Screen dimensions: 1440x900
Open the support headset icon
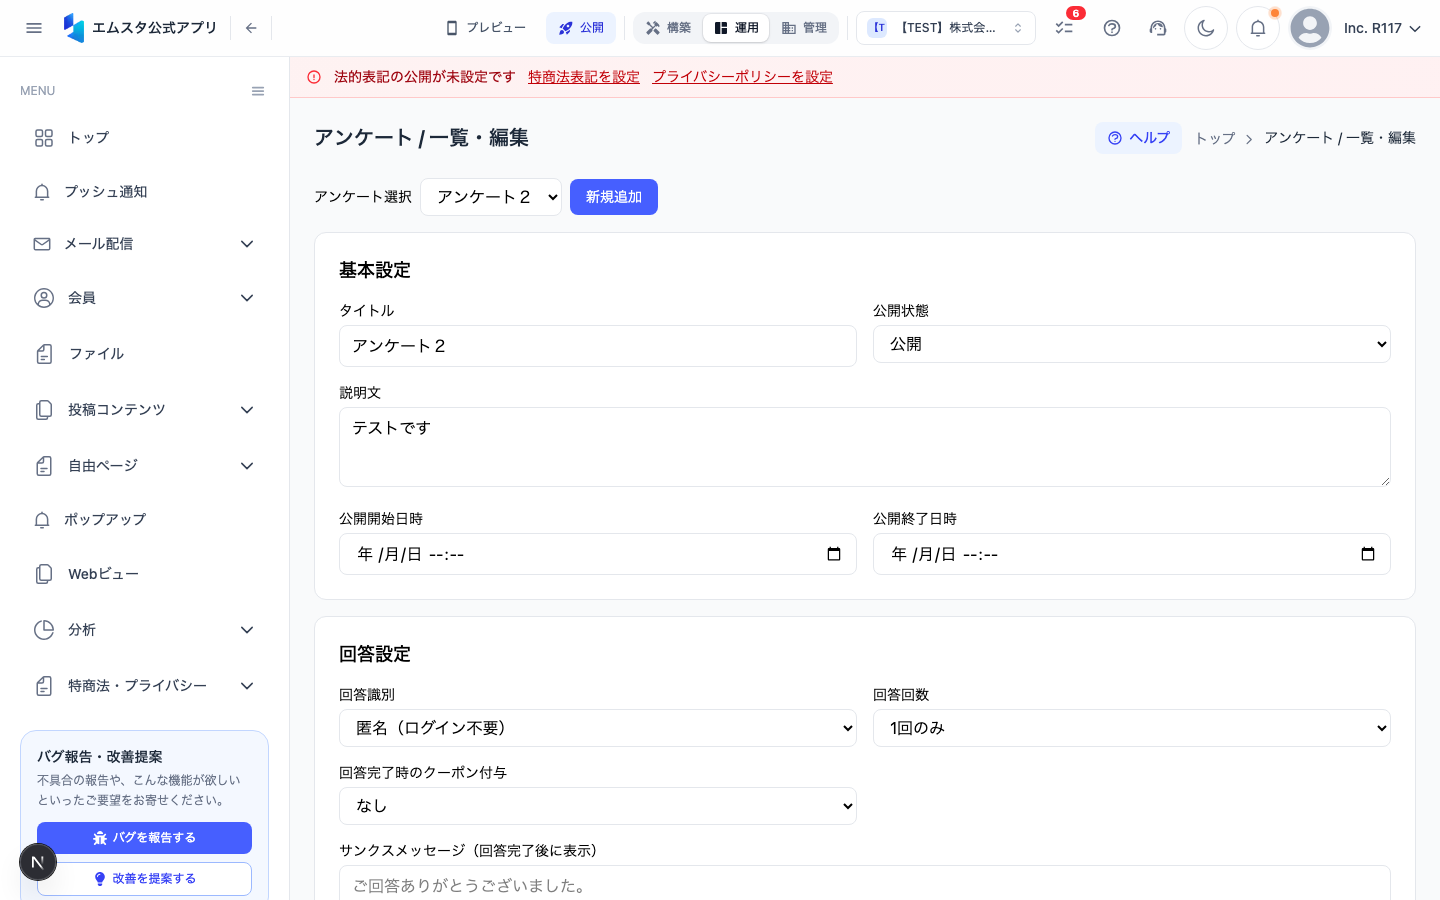(x=1158, y=28)
